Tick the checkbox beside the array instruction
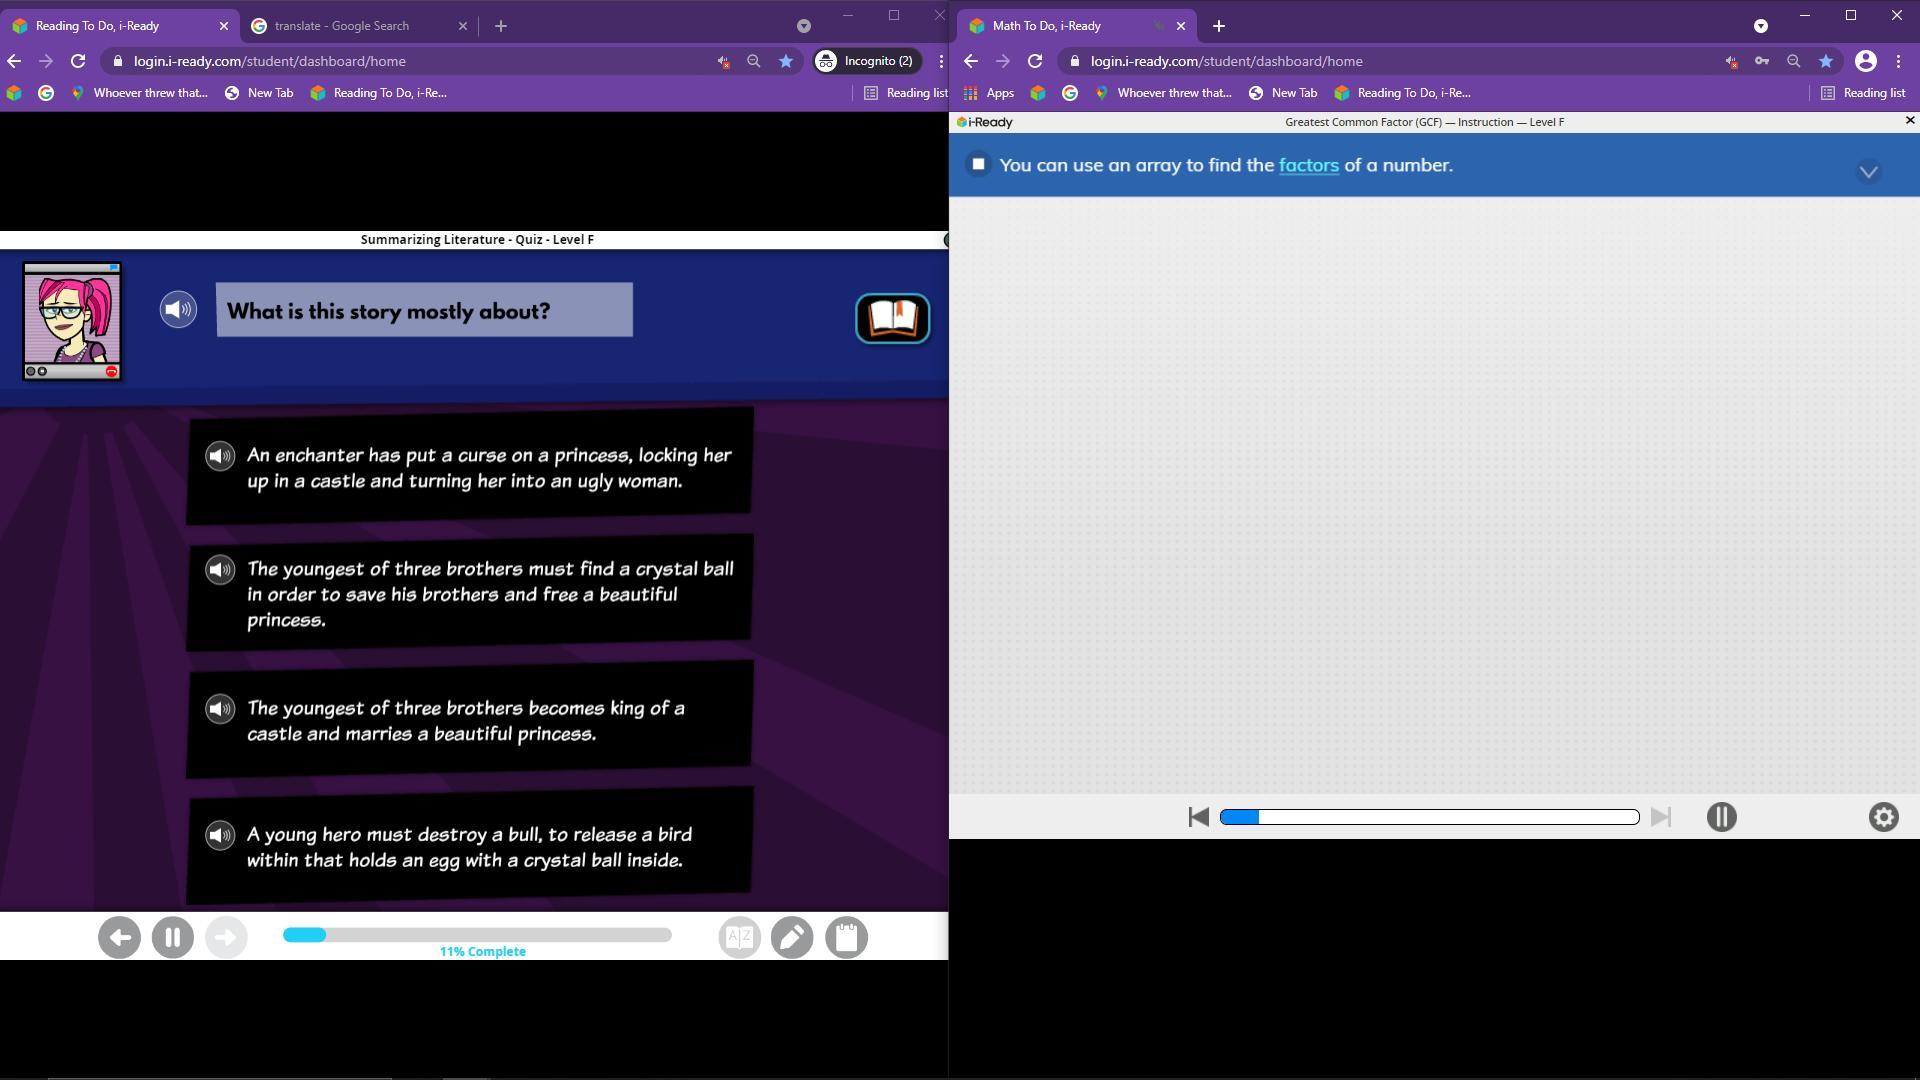This screenshot has width=1920, height=1080. (978, 164)
